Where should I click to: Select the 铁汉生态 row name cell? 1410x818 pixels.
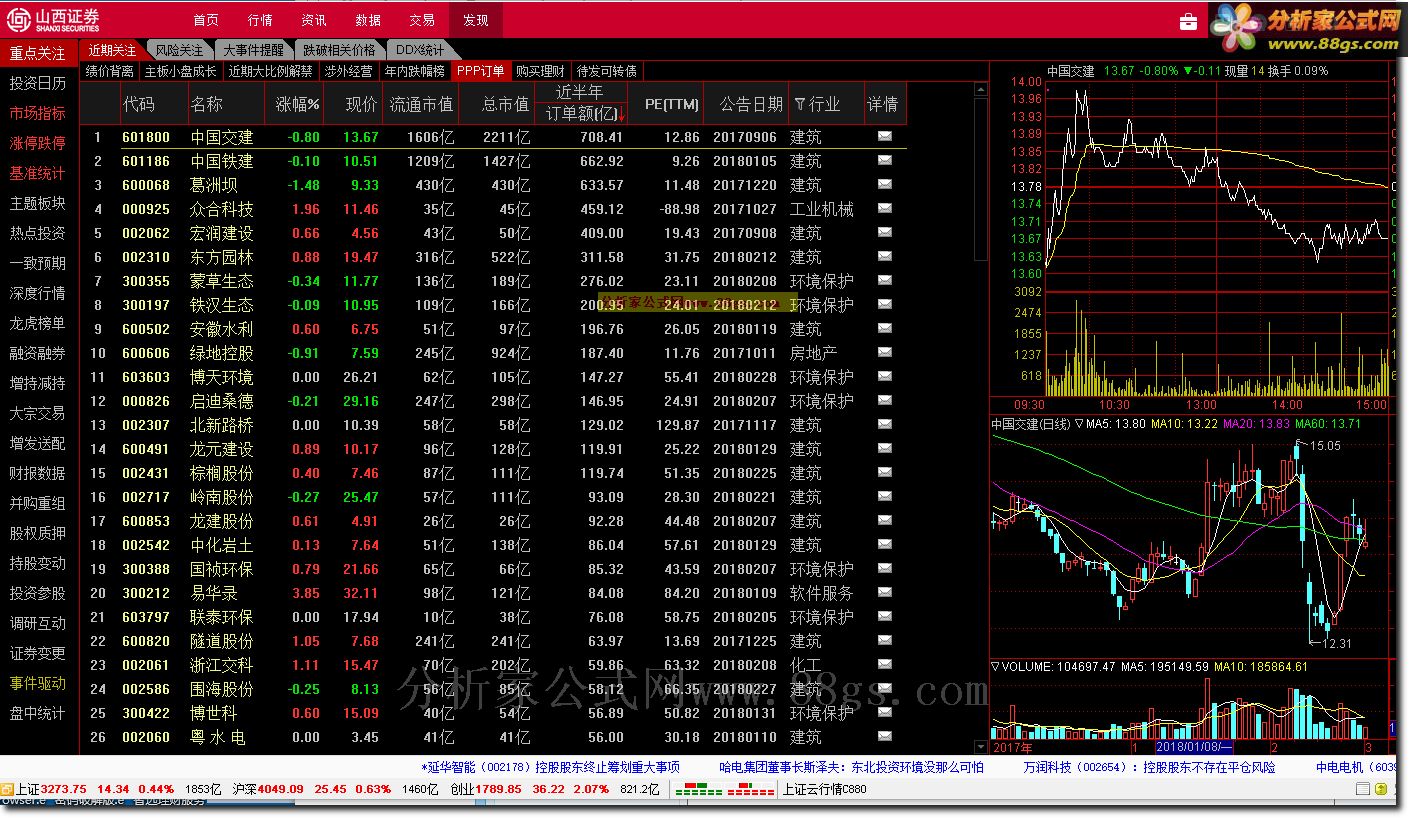[221, 305]
